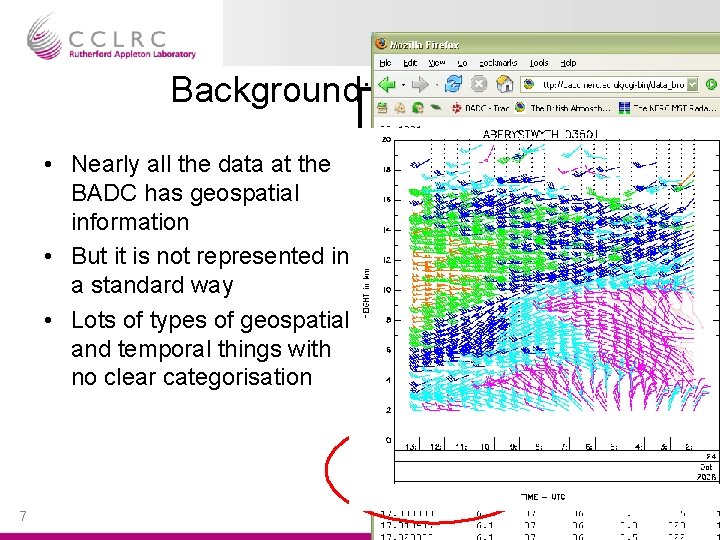Open the Back button history dropdown arrow
The image size is (720, 540).
[x=403, y=85]
